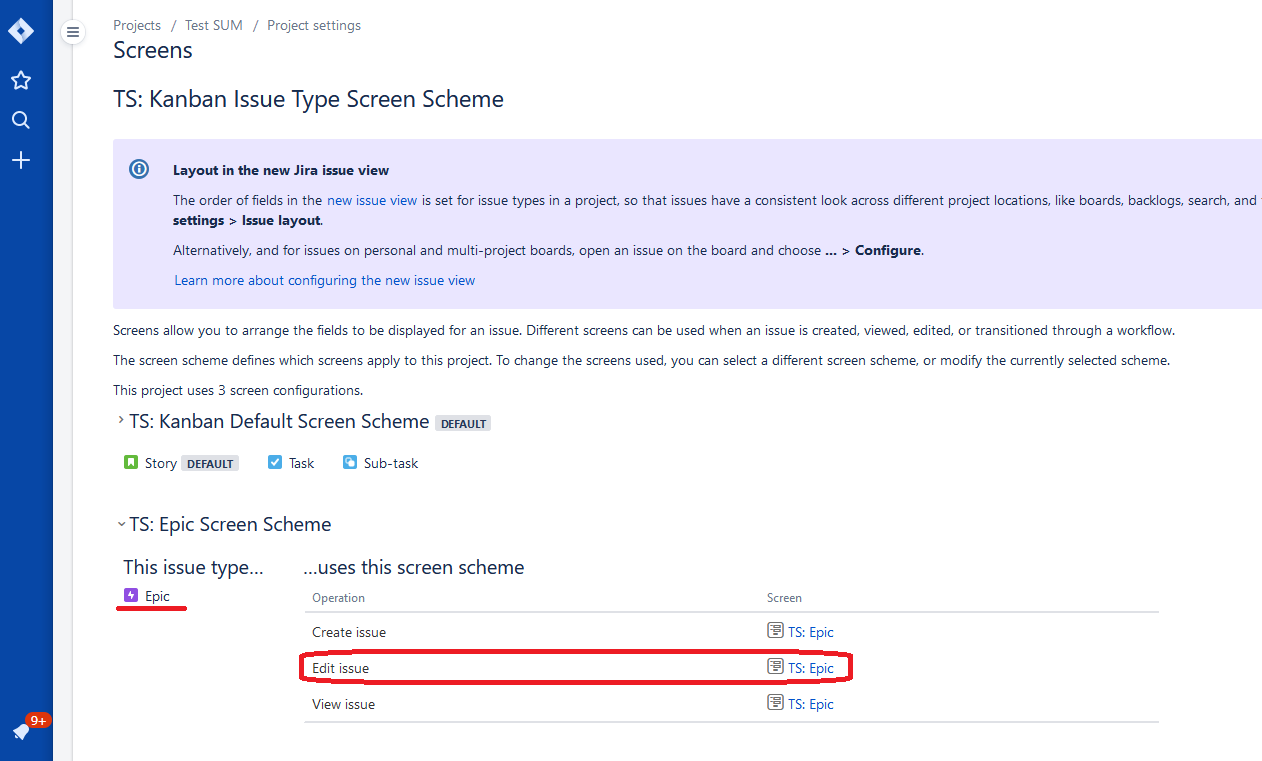Click the Screens page heading
The image size is (1262, 761).
coord(153,50)
